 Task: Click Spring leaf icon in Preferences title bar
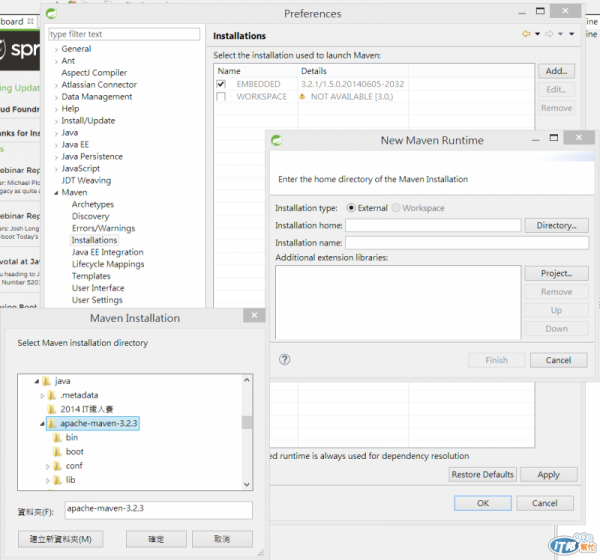point(51,14)
